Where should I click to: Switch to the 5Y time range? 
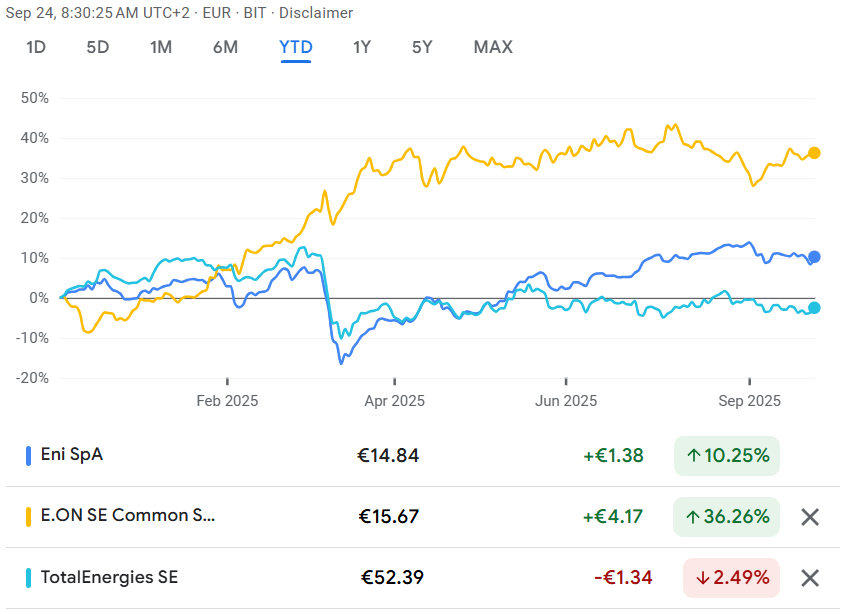click(423, 47)
